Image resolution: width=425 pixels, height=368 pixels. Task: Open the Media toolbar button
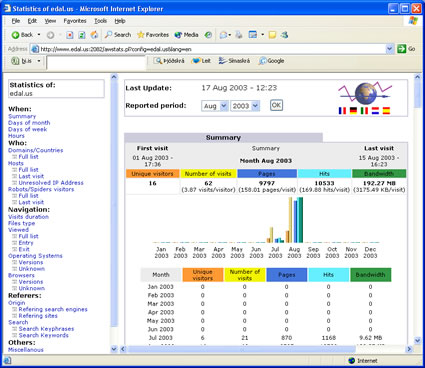187,35
